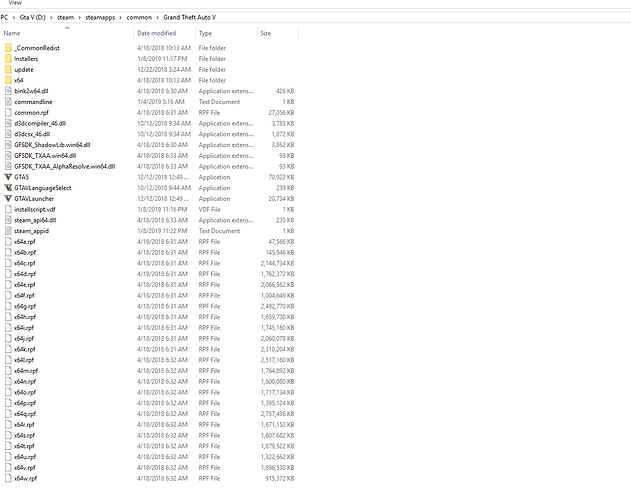Screen dimensions: 631x499
Task: Click the commandline text document icon
Action: pos(8,102)
